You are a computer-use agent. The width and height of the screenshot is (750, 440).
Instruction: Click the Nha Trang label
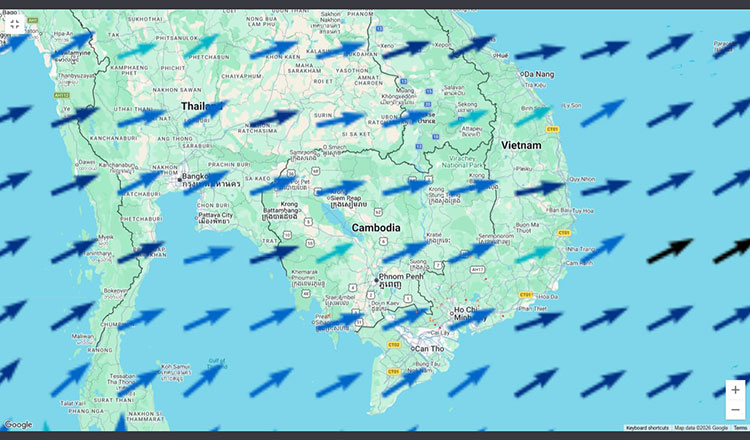point(579,249)
